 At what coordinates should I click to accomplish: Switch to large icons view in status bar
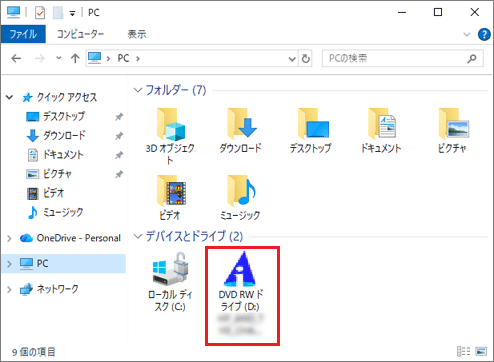[481, 351]
